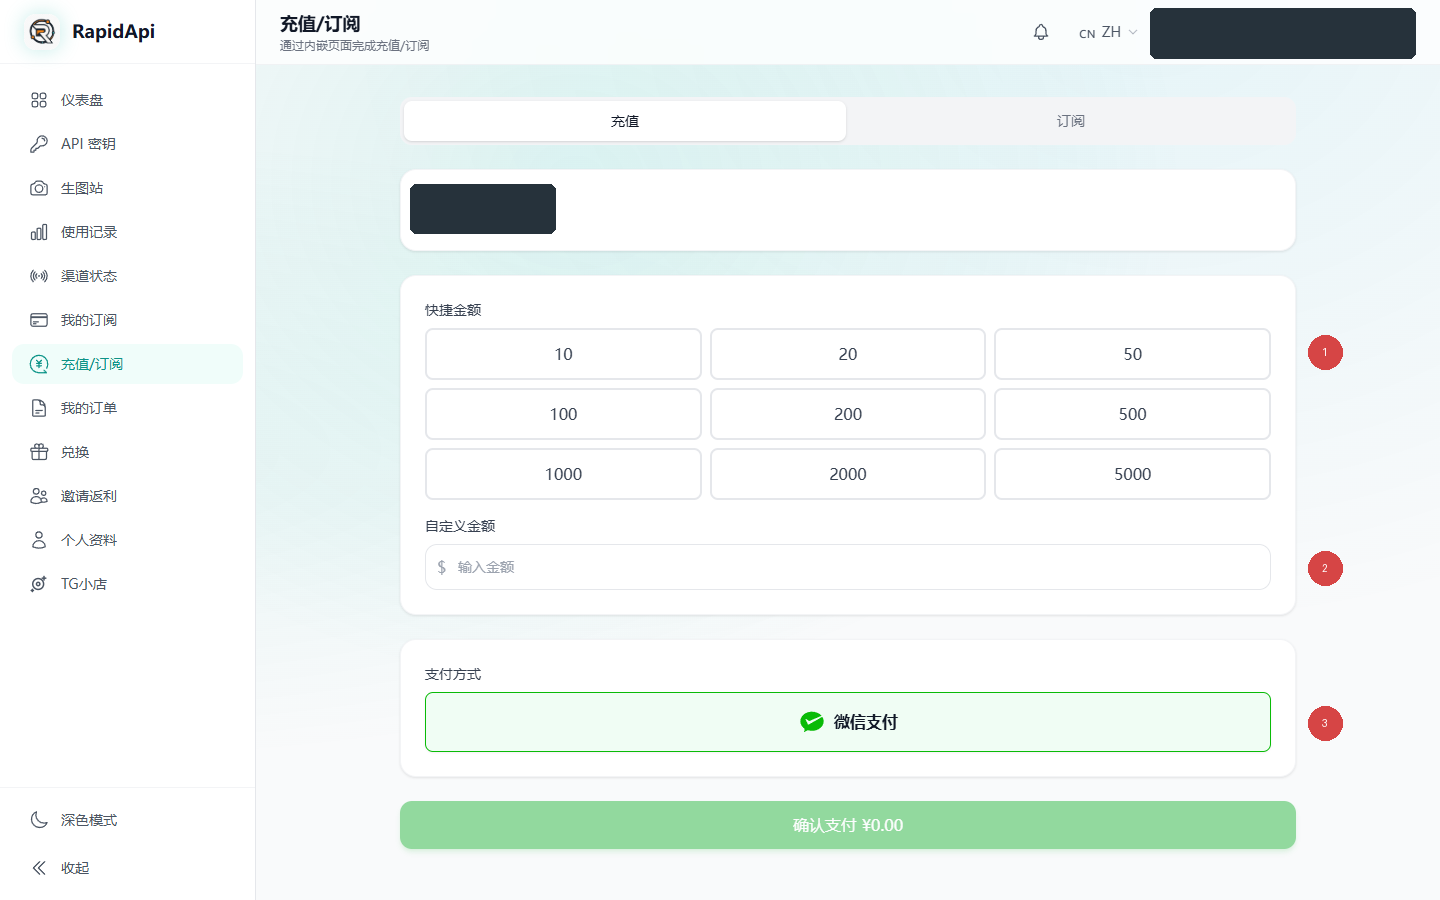Click 确认支付 ¥0.00 button
Screen dimensions: 1440x900
[848, 825]
